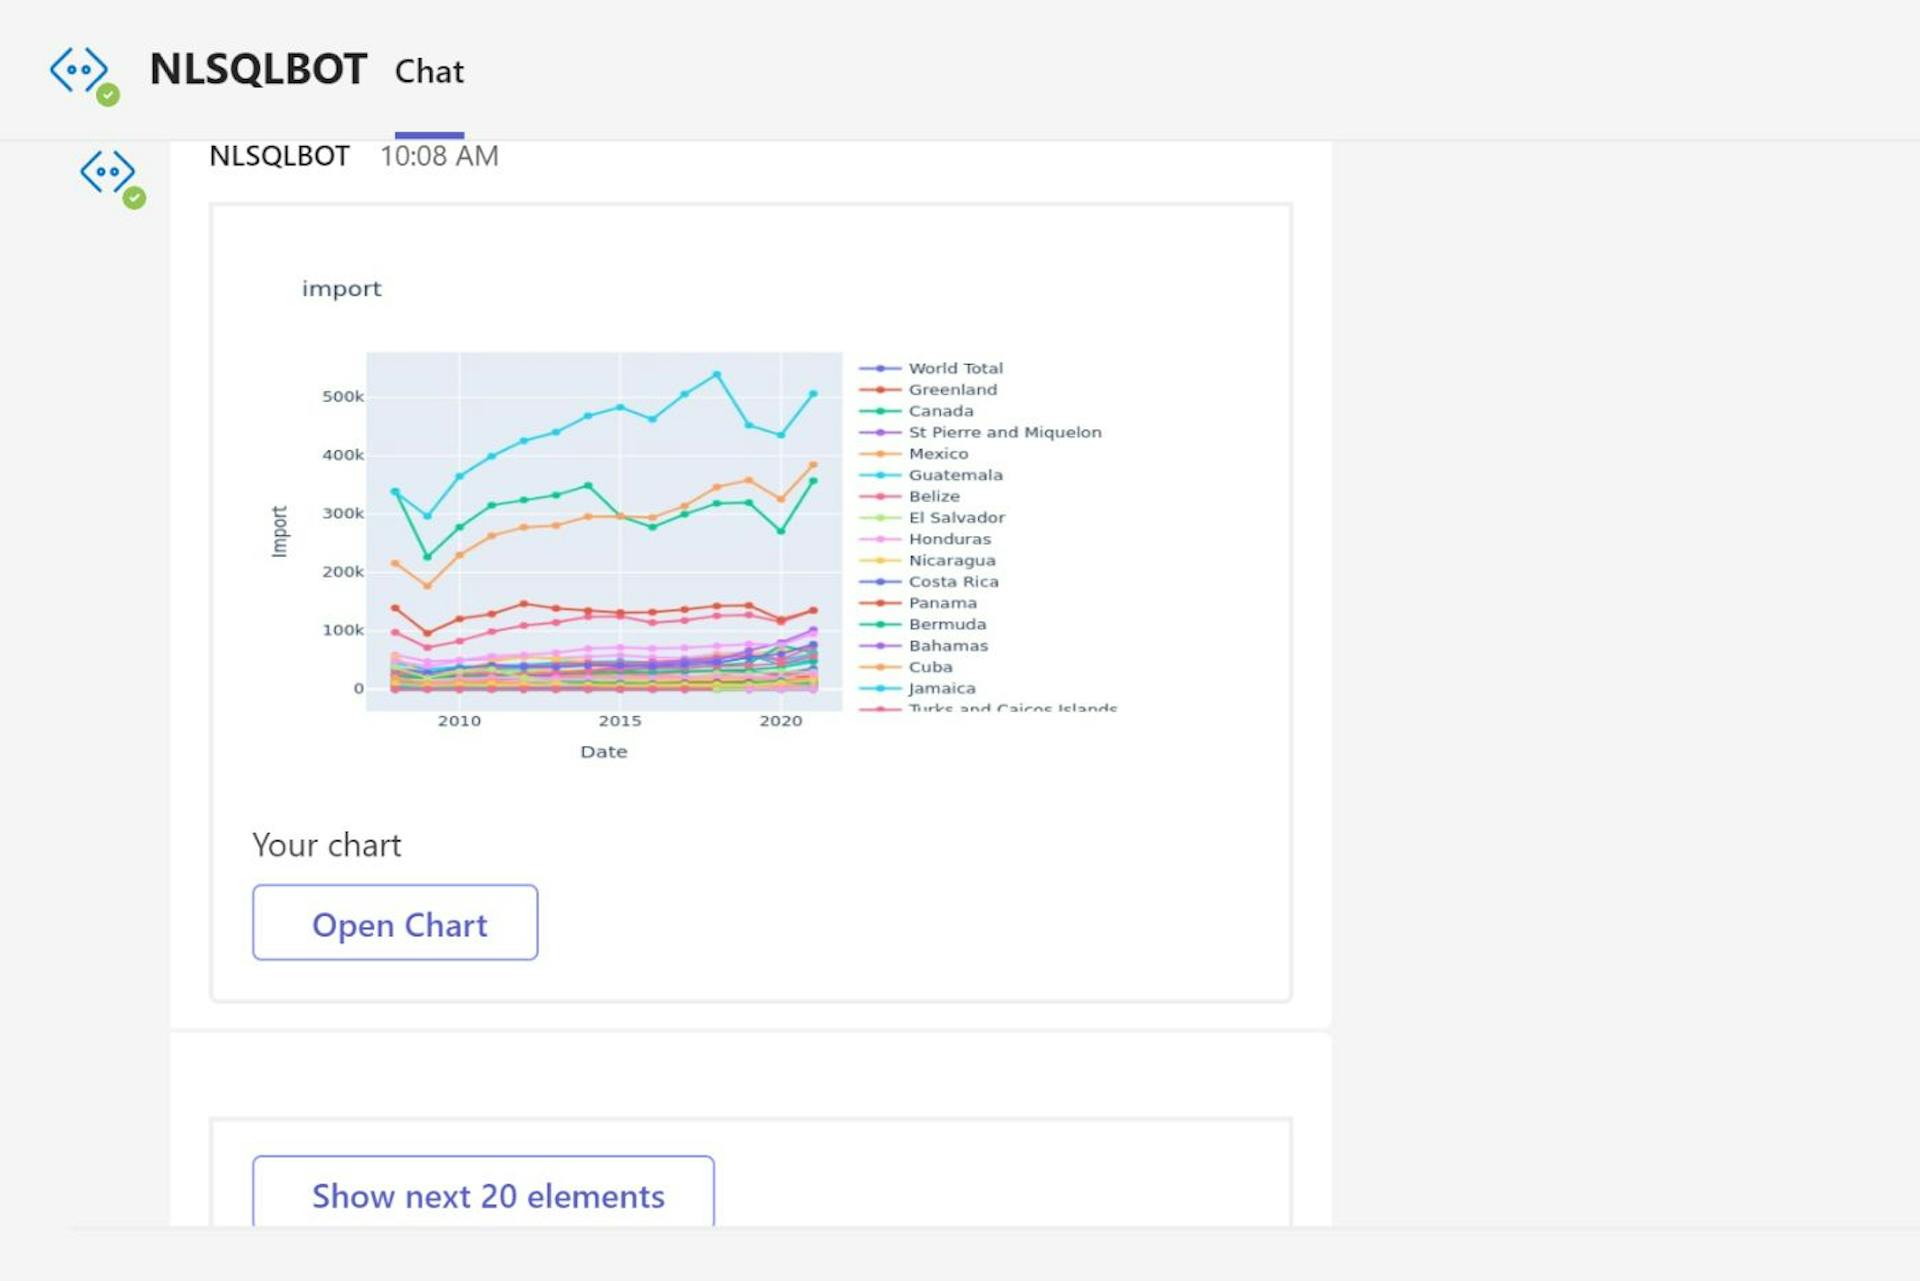Click the import chart thumbnail
The height and width of the screenshot is (1281, 1920).
pyautogui.click(x=600, y=520)
